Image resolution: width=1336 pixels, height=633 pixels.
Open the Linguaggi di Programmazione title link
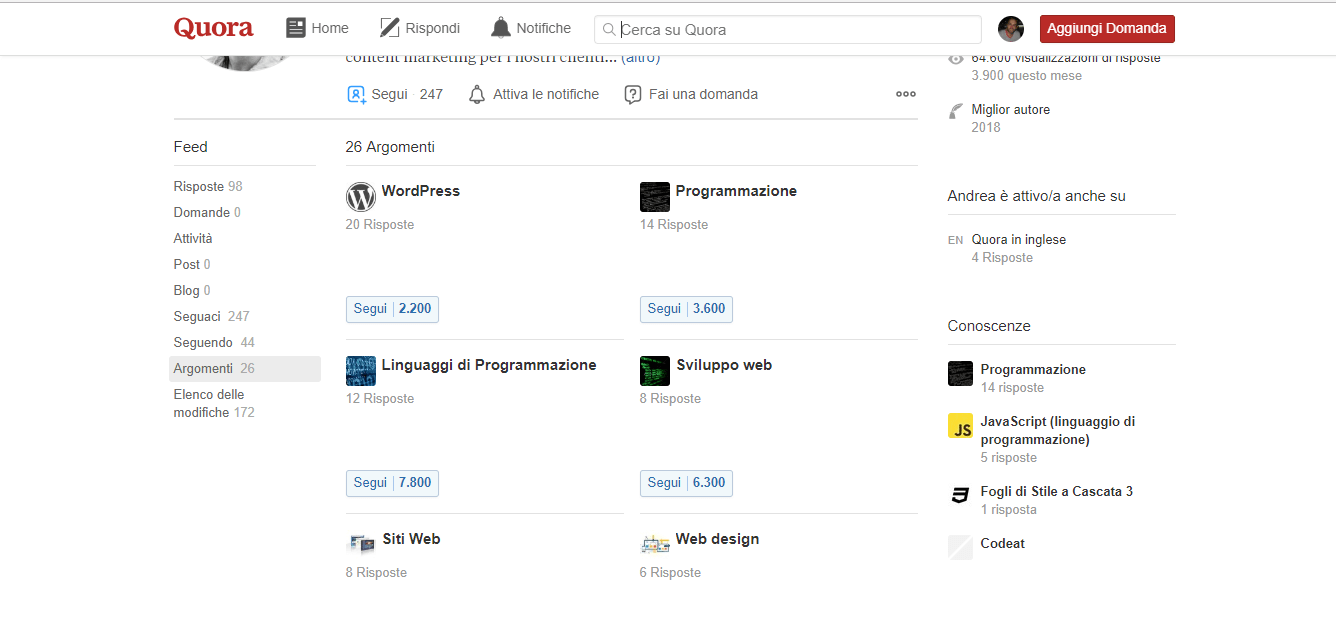coord(489,365)
